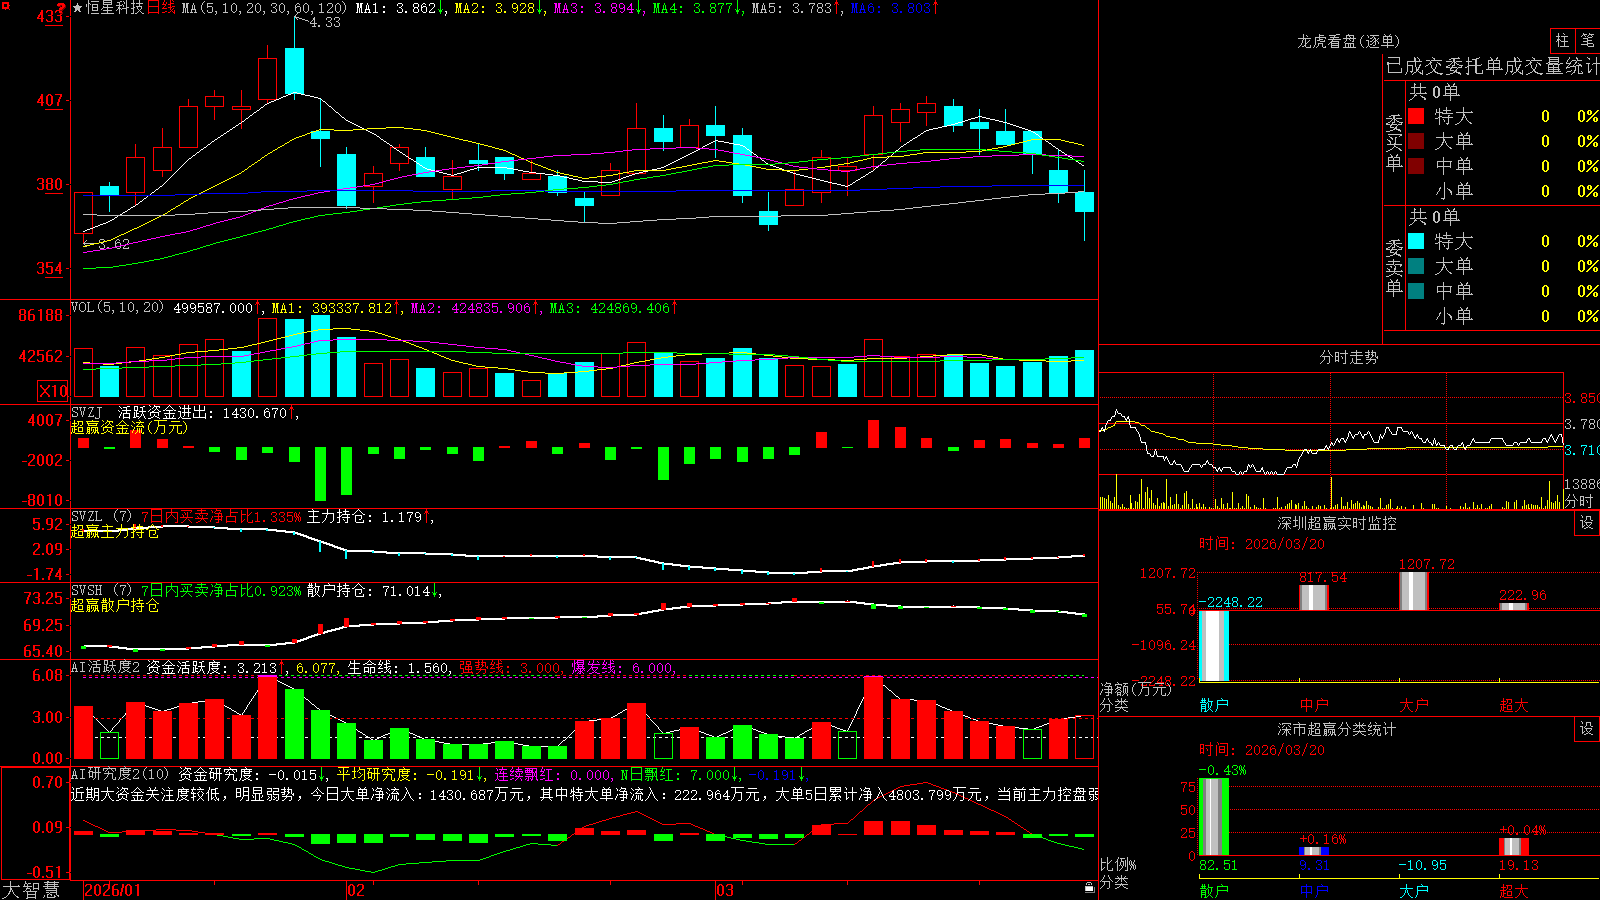Click the 433 price axis label
The height and width of the screenshot is (900, 1600).
pos(50,16)
